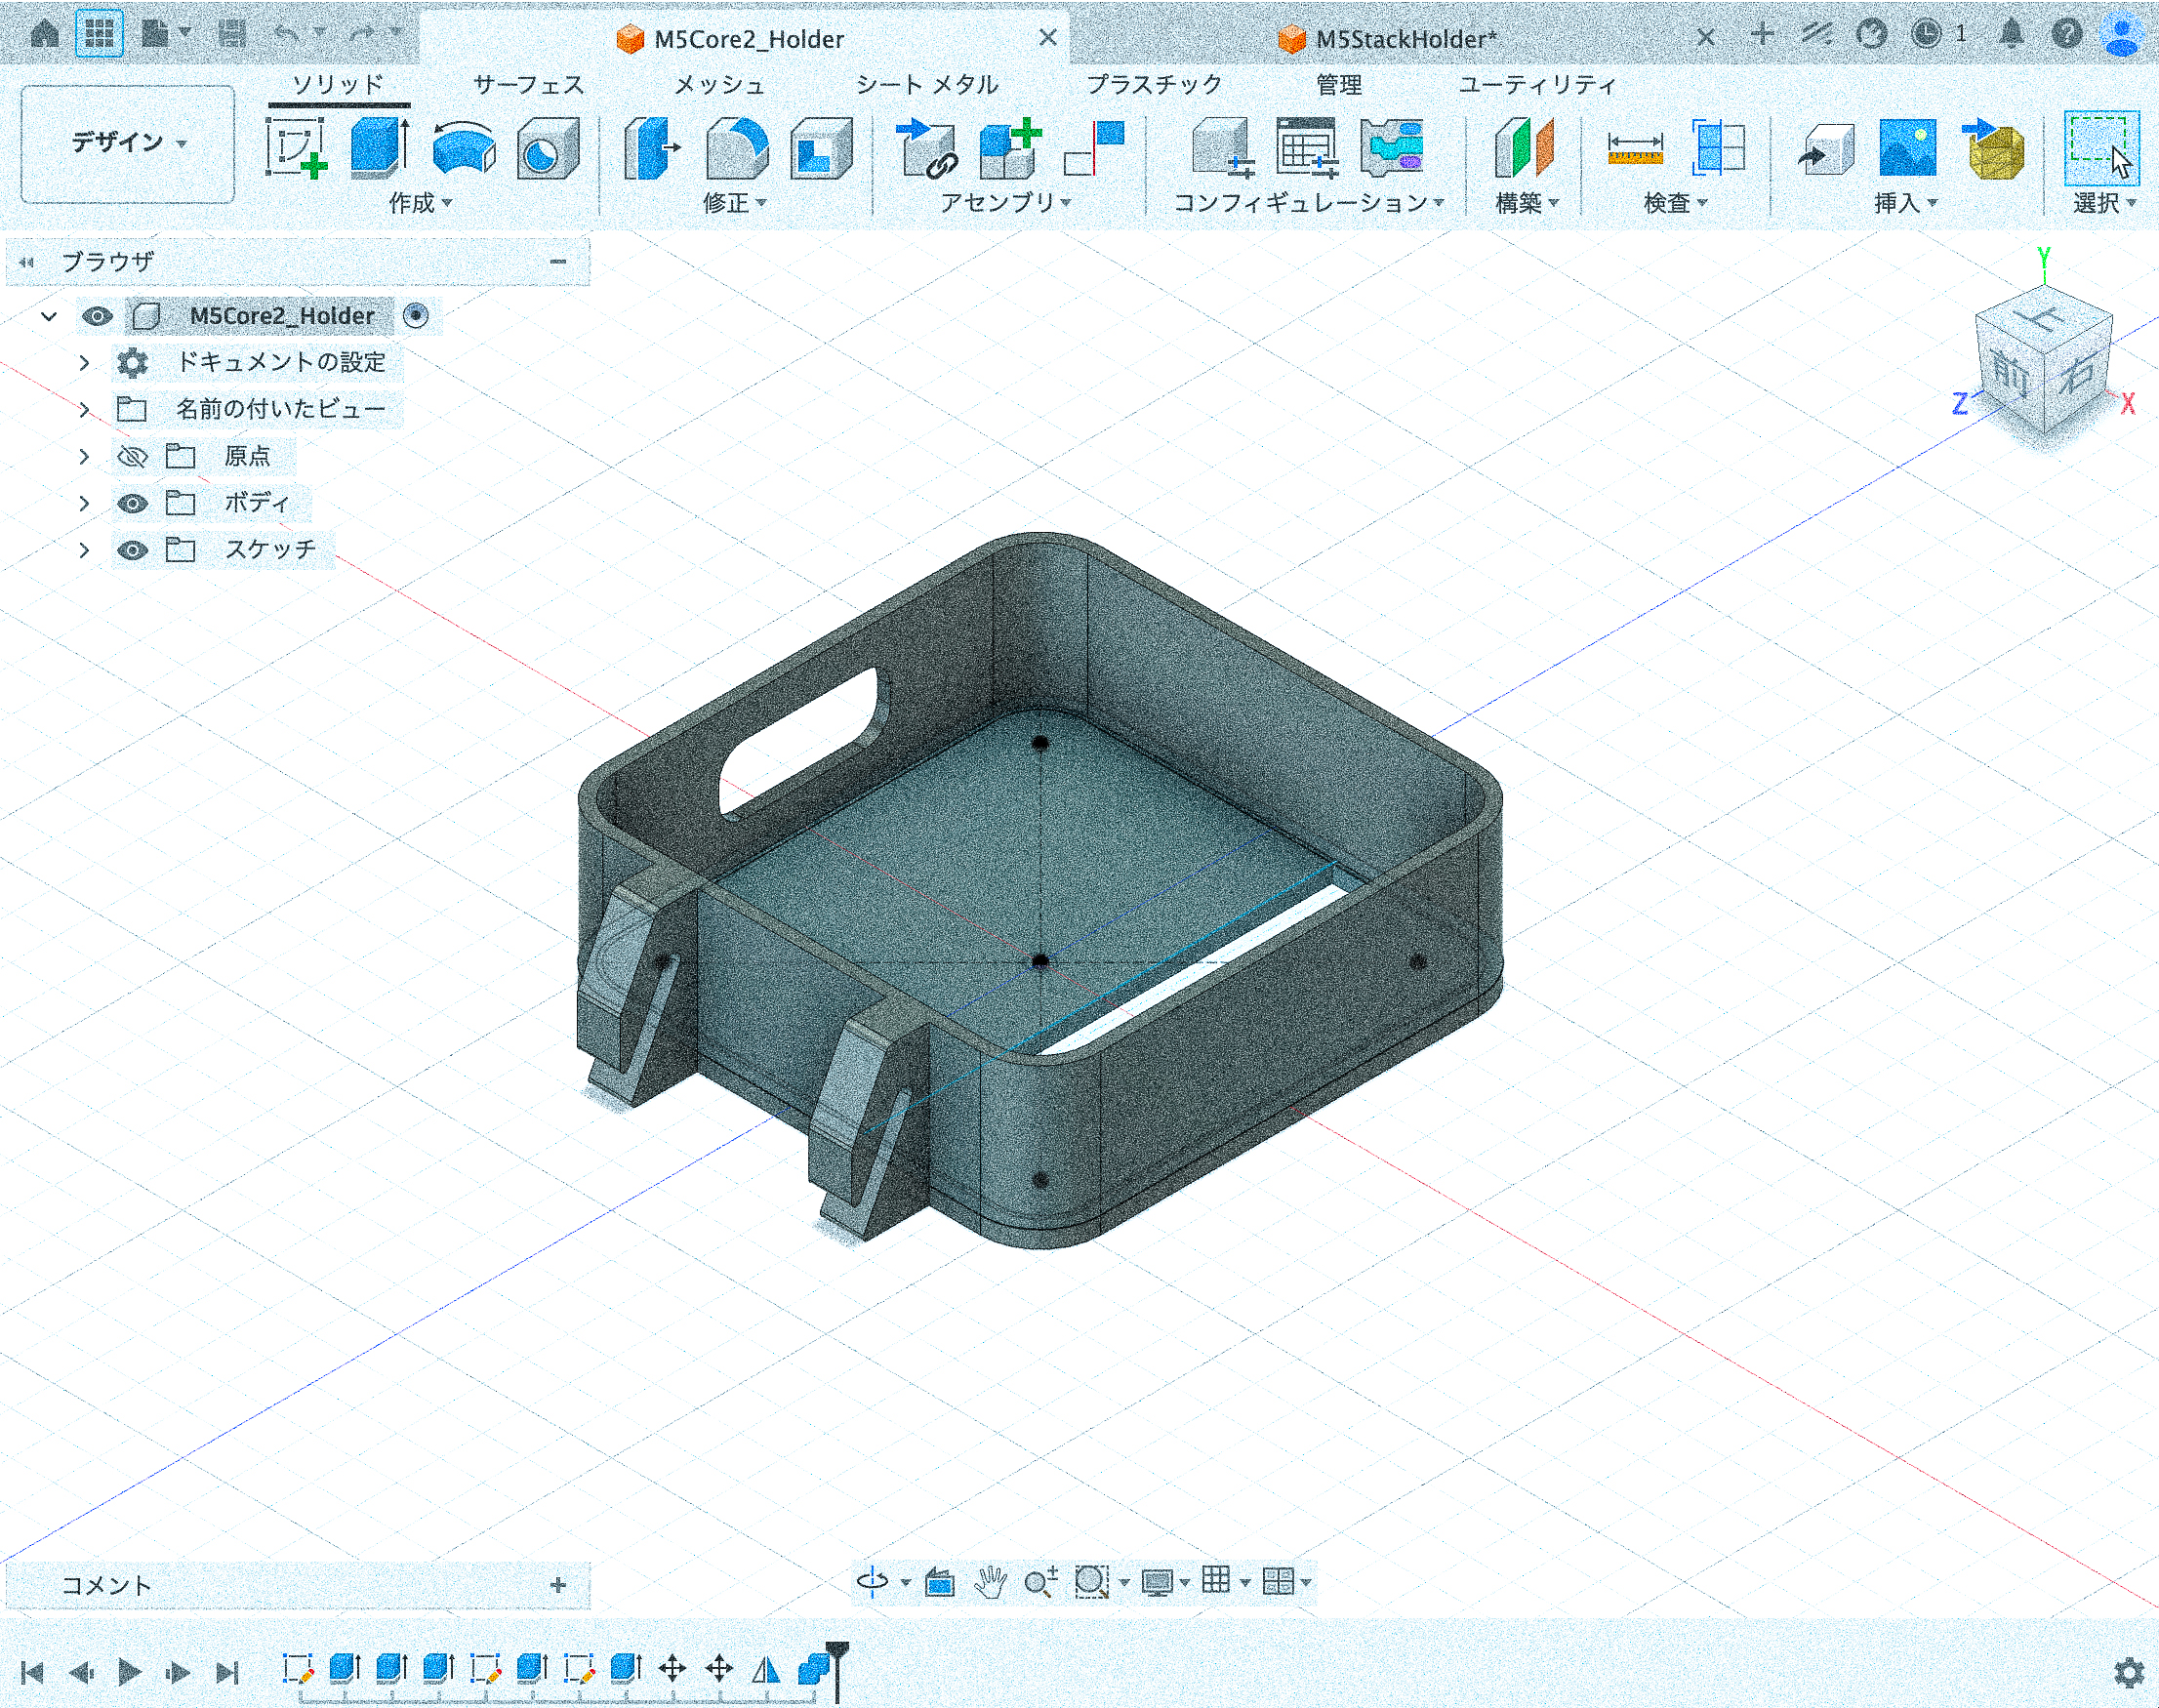Click the 選択 selection button

tap(2102, 148)
